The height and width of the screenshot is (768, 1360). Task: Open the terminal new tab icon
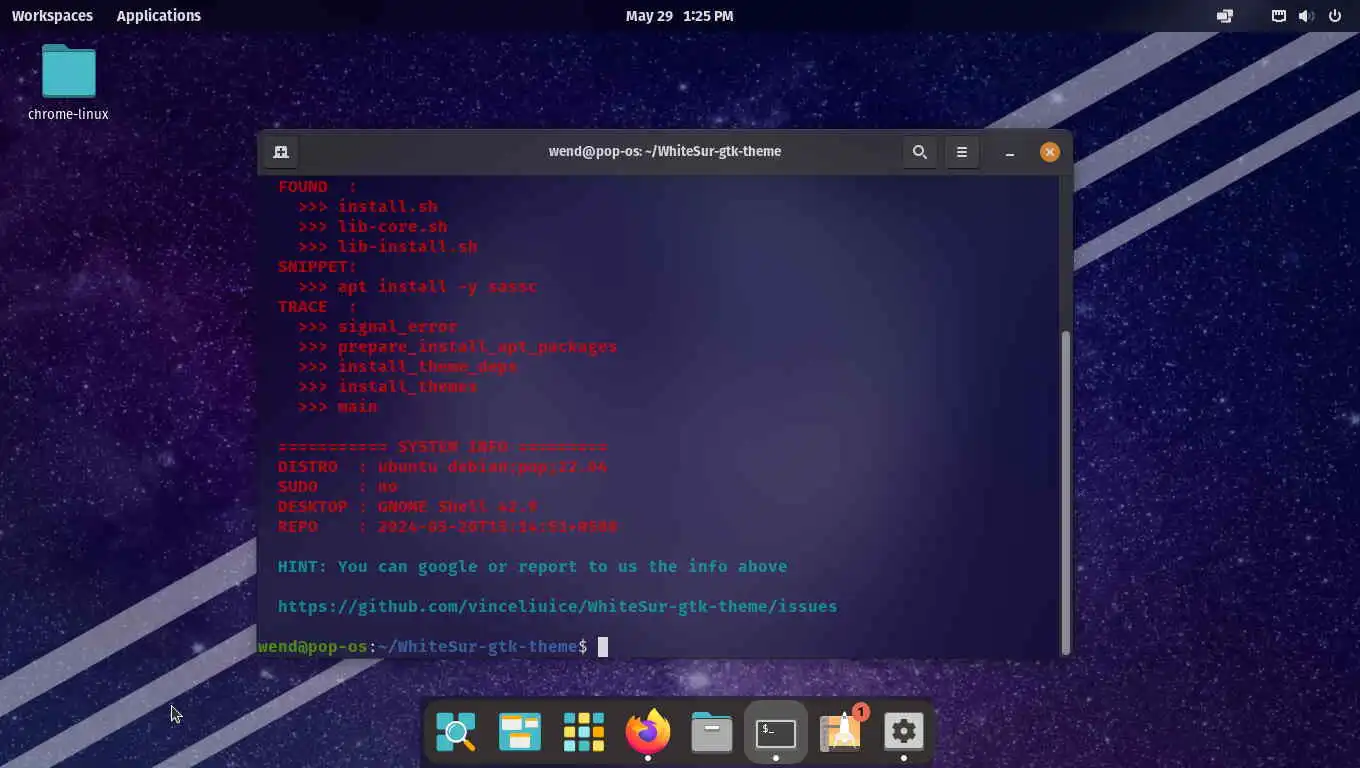[x=281, y=152]
